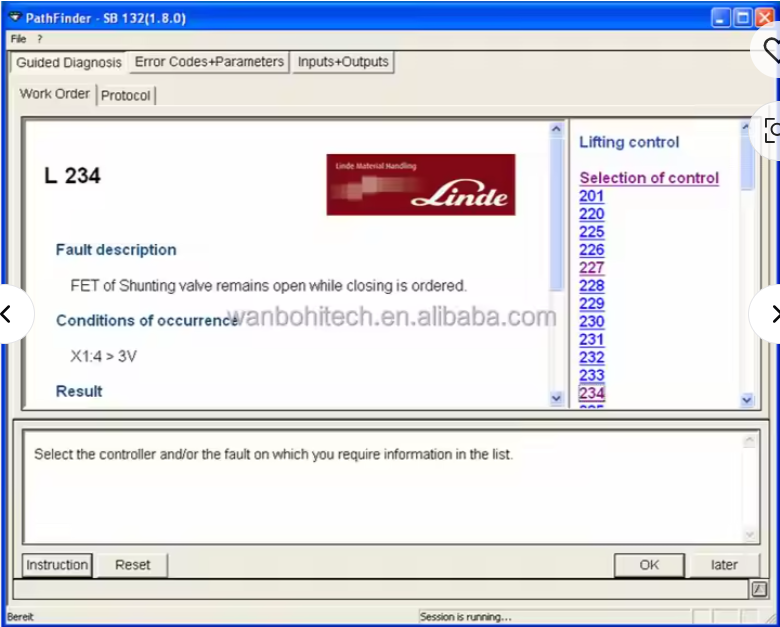Select the Work Order subtab
780x627 pixels.
(x=54, y=94)
